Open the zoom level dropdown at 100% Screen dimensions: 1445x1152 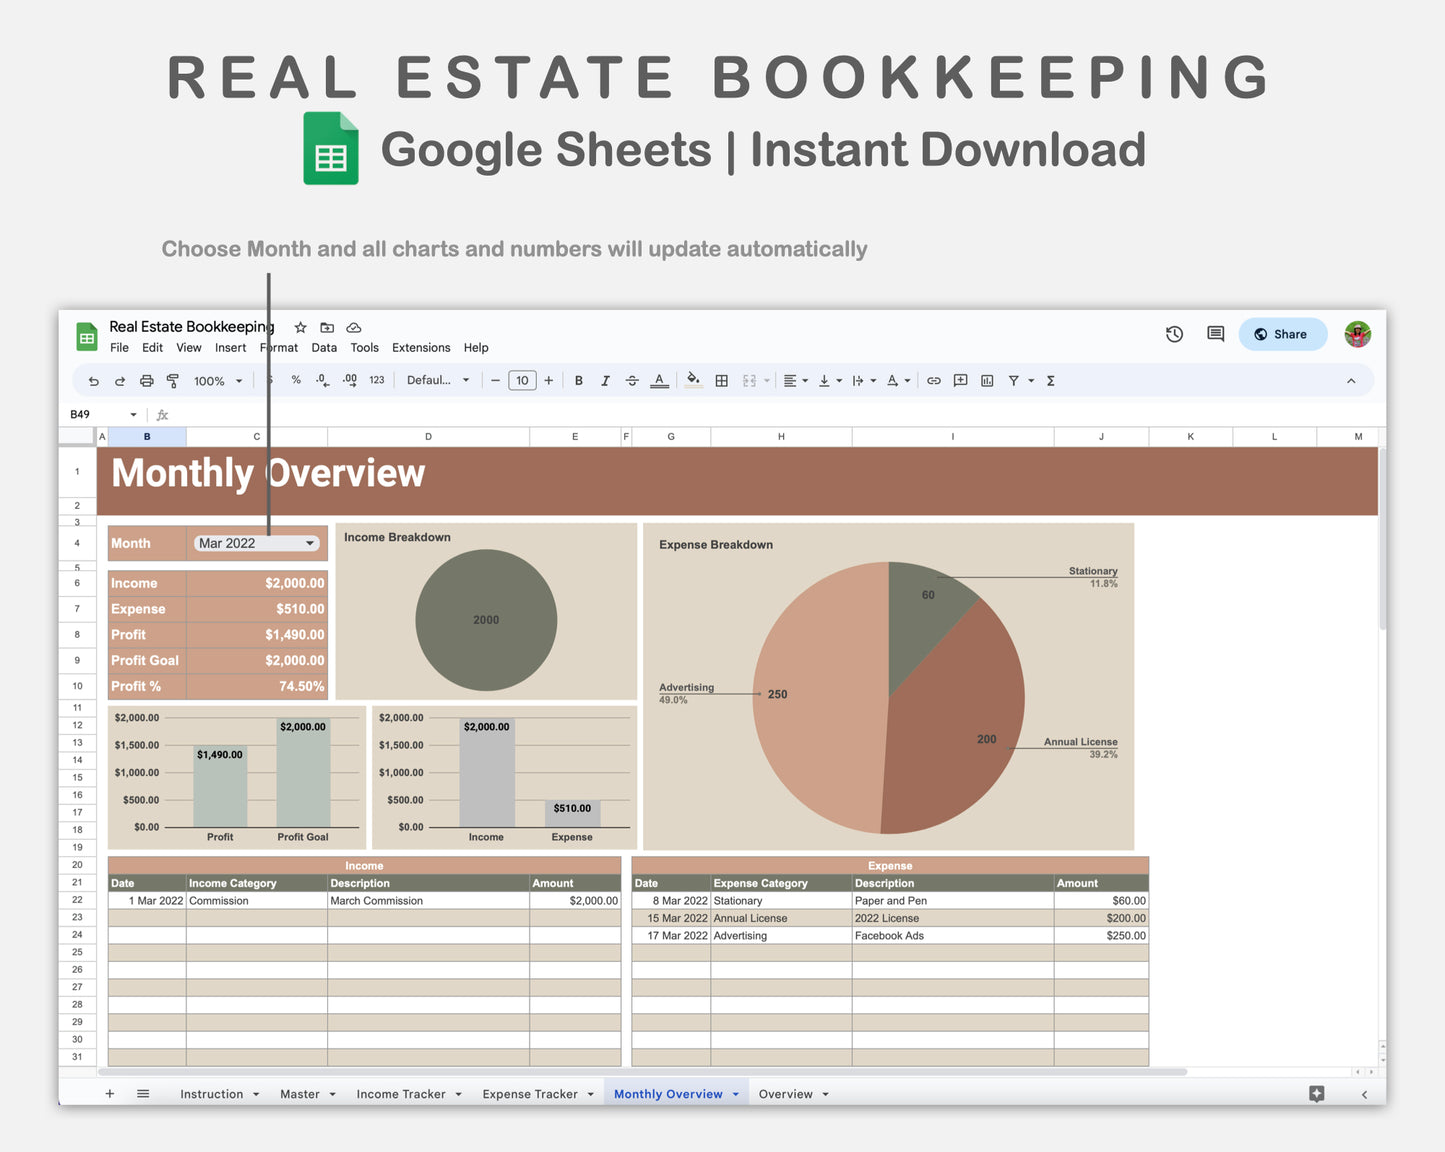click(x=216, y=380)
